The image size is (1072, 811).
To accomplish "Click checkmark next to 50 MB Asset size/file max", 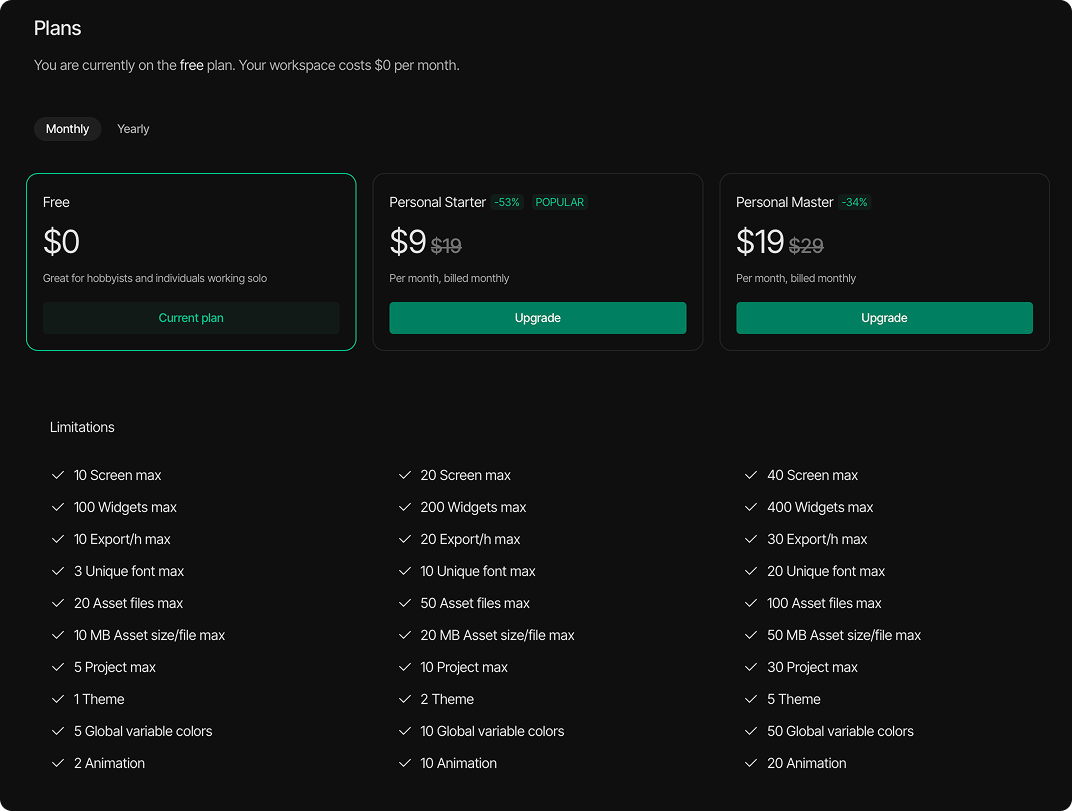I will [x=752, y=635].
